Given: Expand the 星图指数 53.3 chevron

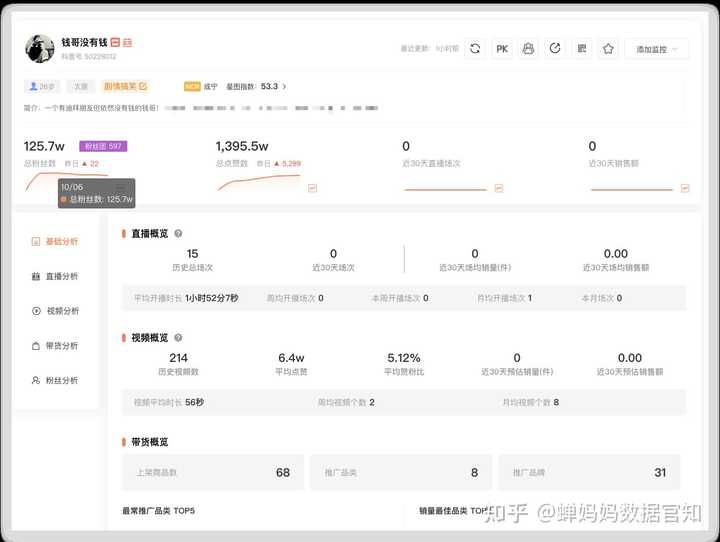Looking at the screenshot, I should click(284, 86).
